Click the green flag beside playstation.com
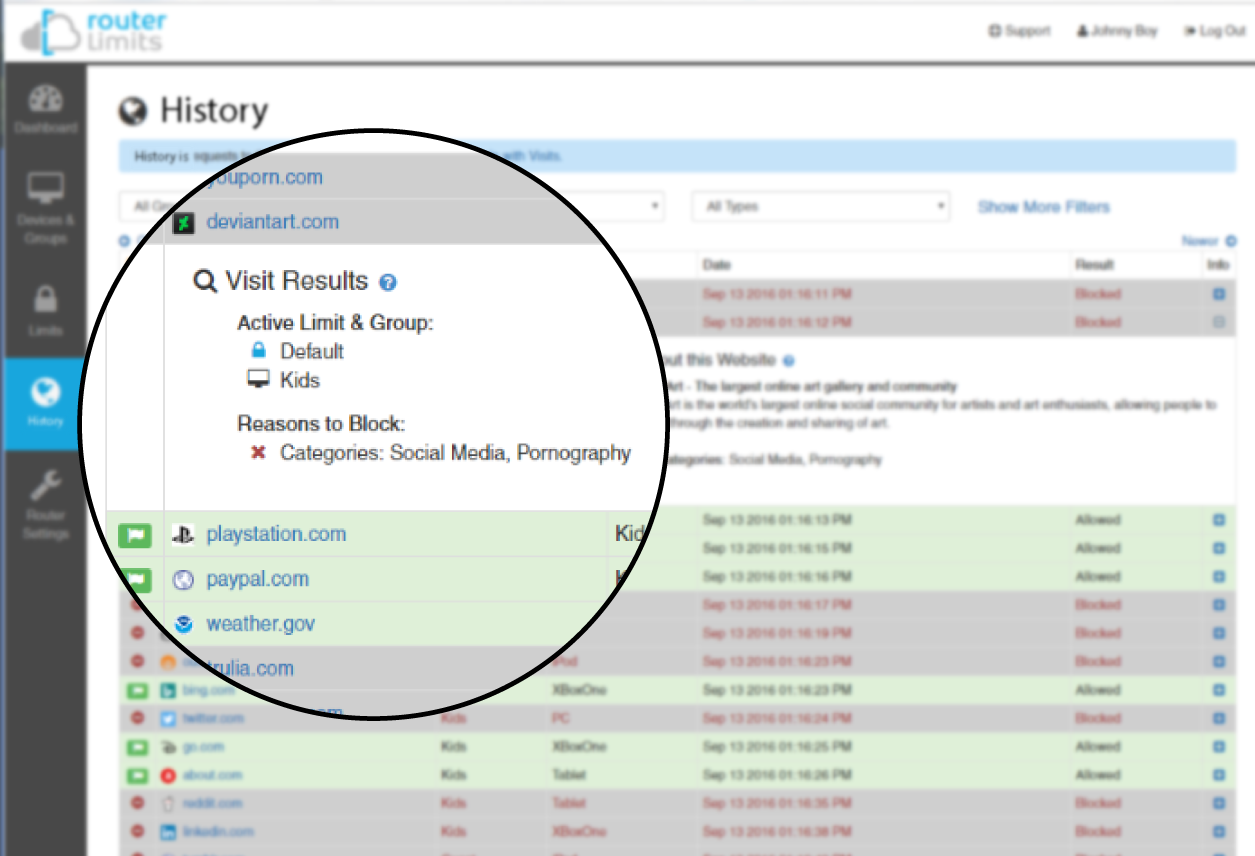This screenshot has width=1255, height=856. click(x=136, y=535)
